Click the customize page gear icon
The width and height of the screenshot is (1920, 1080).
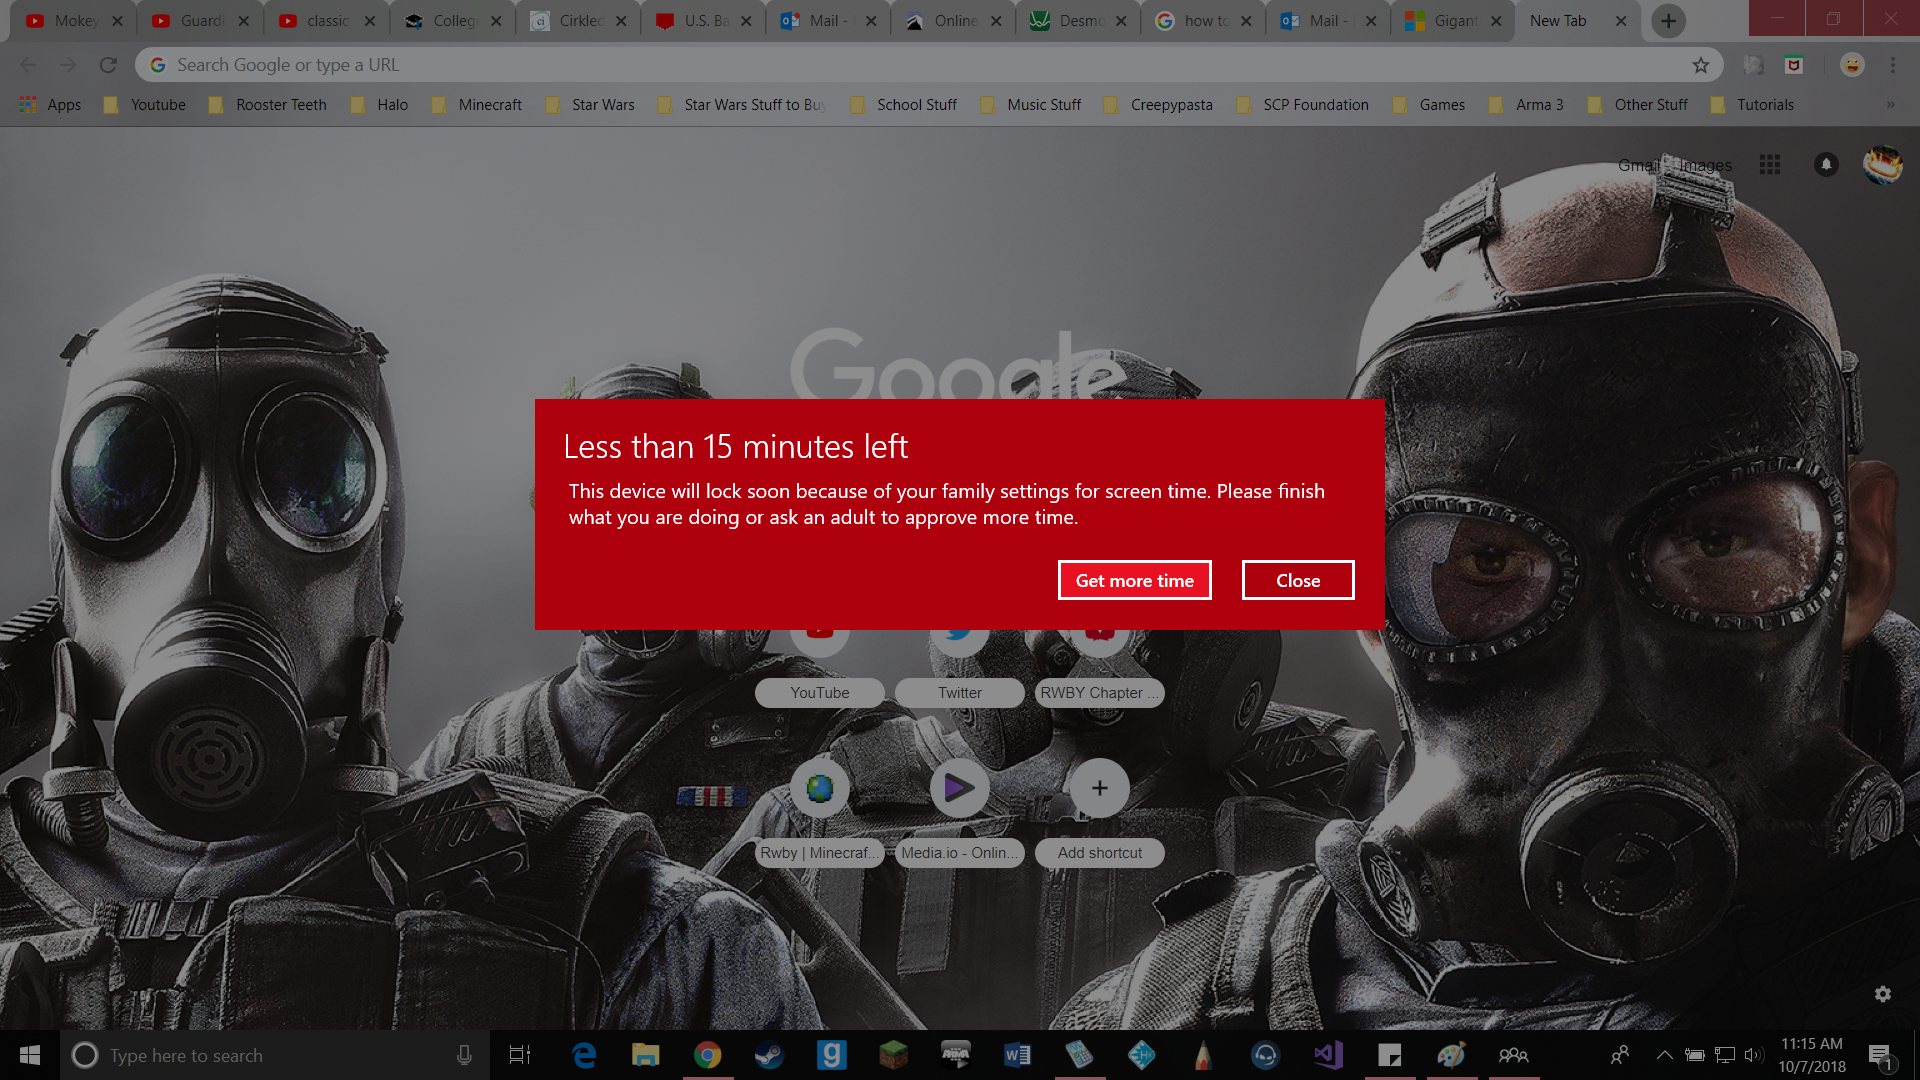(x=1883, y=994)
